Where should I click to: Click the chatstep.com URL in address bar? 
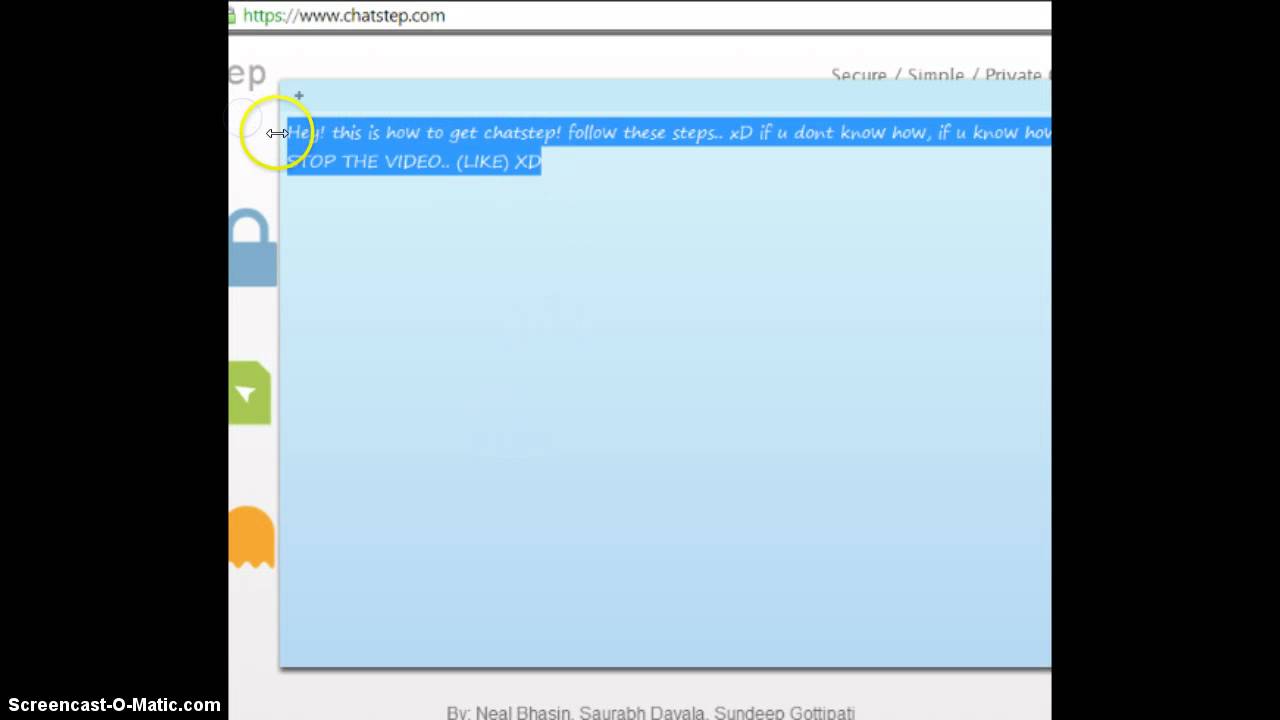click(x=344, y=16)
